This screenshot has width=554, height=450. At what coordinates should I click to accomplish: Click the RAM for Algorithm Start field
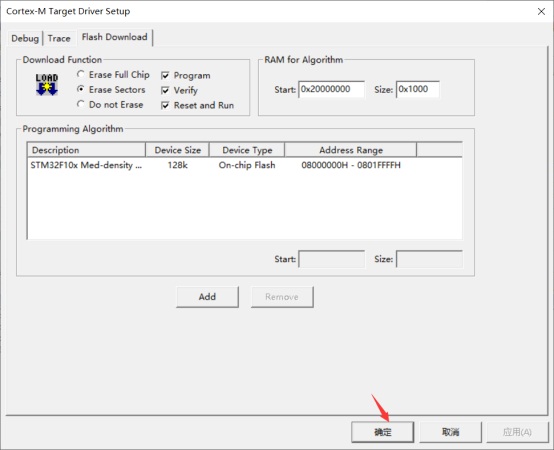[331, 89]
